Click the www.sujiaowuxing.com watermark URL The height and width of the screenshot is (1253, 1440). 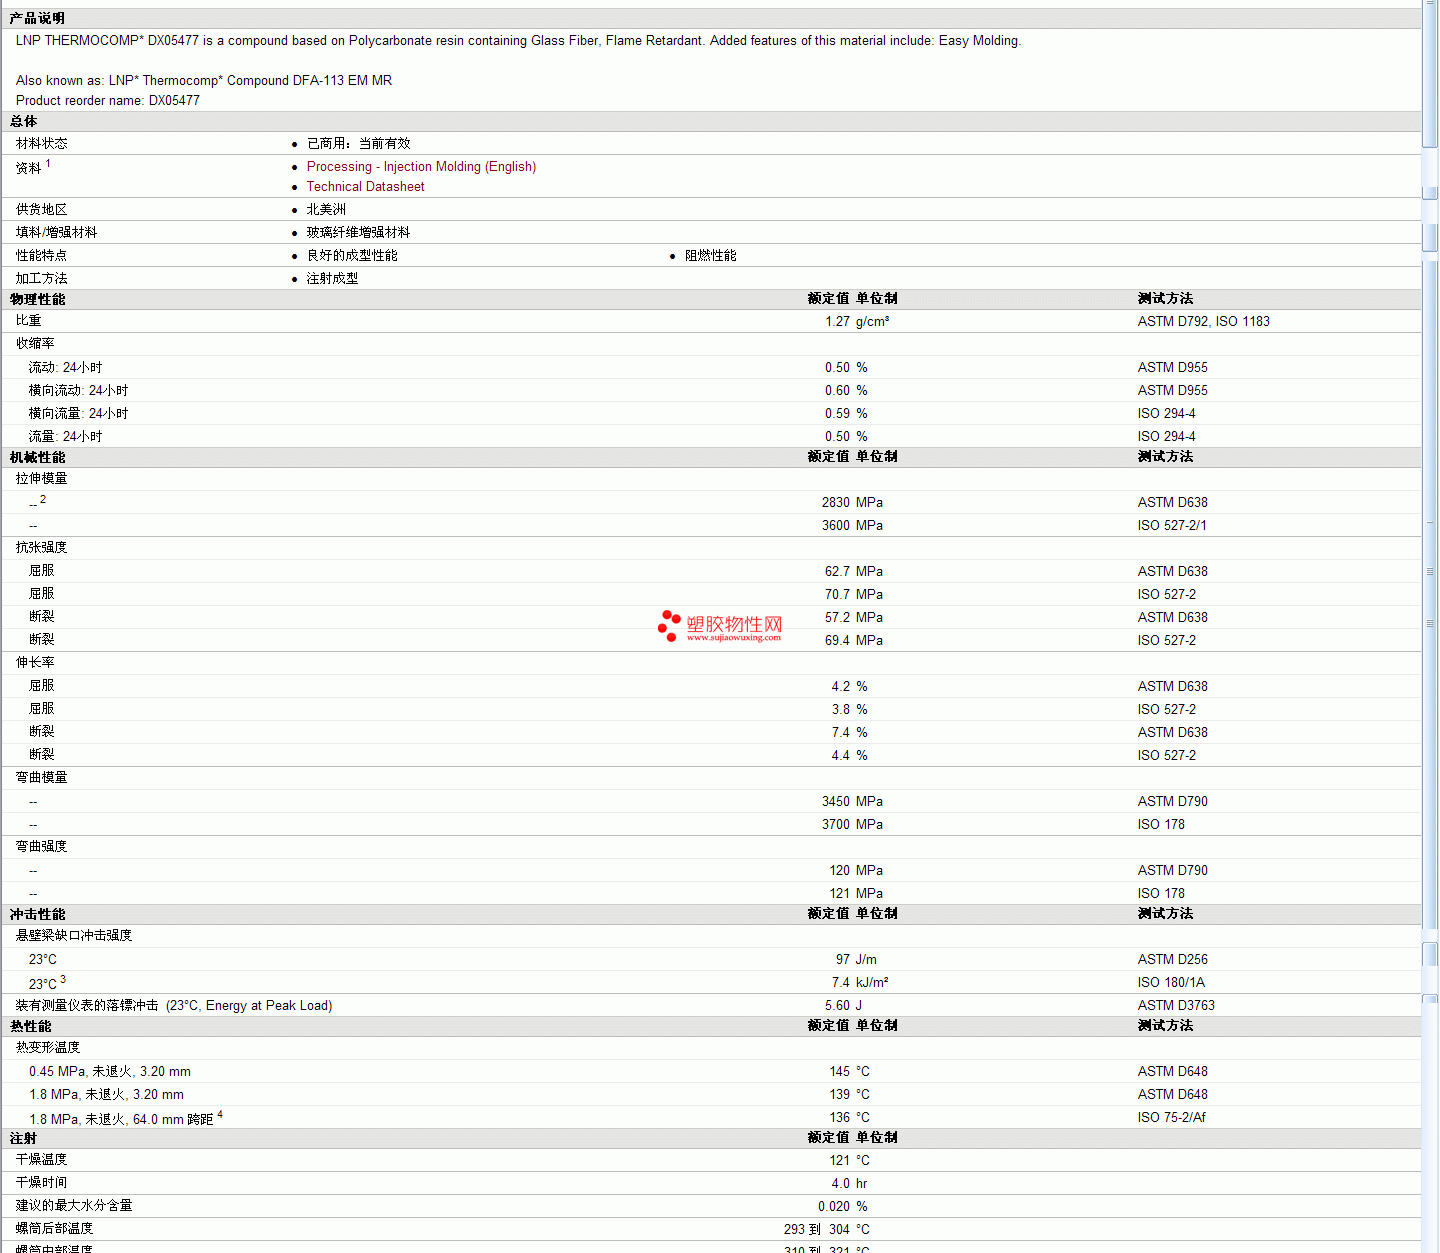[734, 637]
